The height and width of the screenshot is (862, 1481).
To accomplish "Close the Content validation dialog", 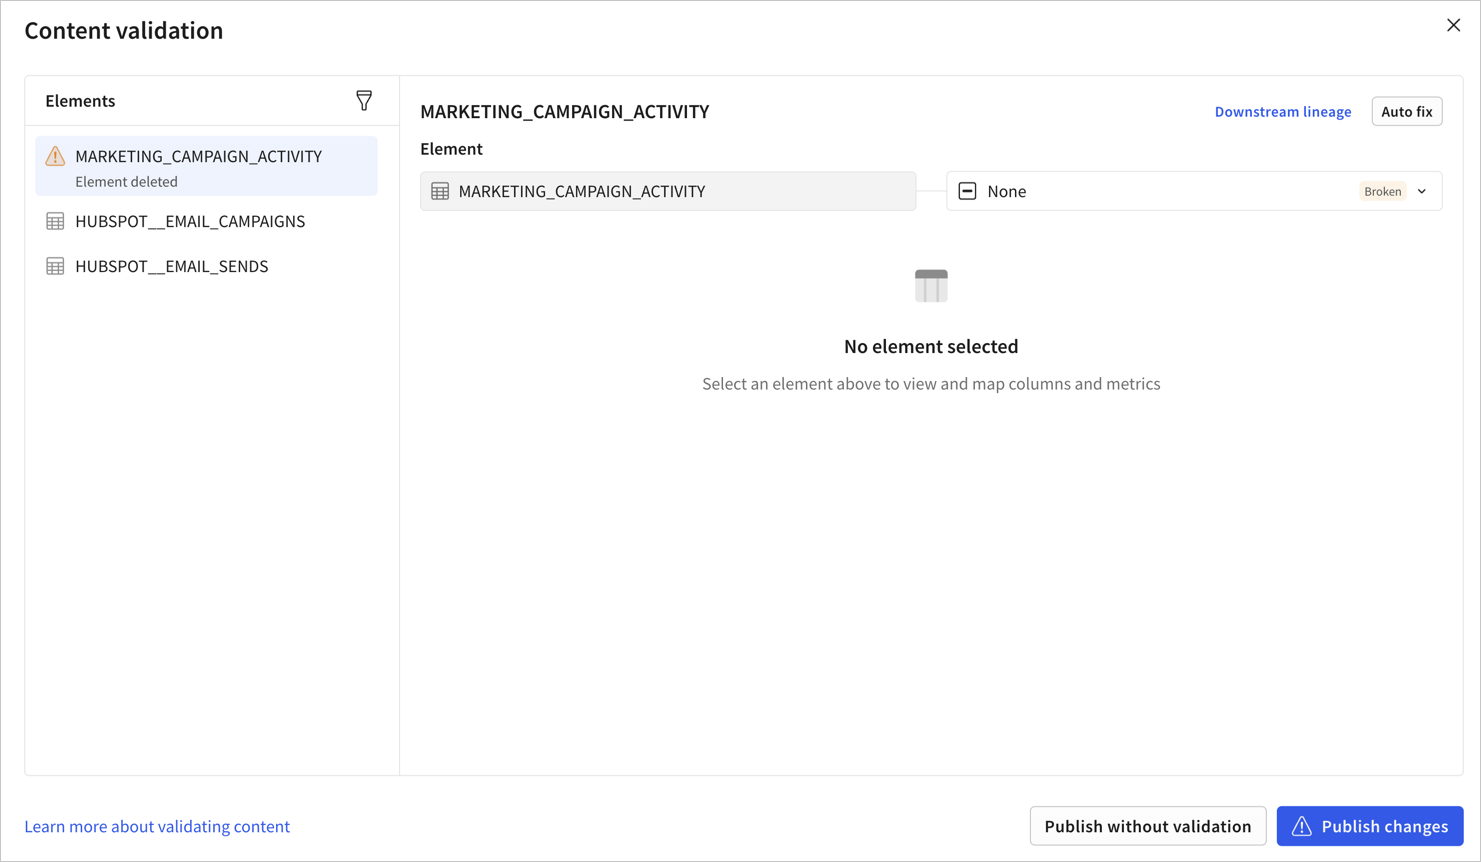I will pyautogui.click(x=1453, y=25).
